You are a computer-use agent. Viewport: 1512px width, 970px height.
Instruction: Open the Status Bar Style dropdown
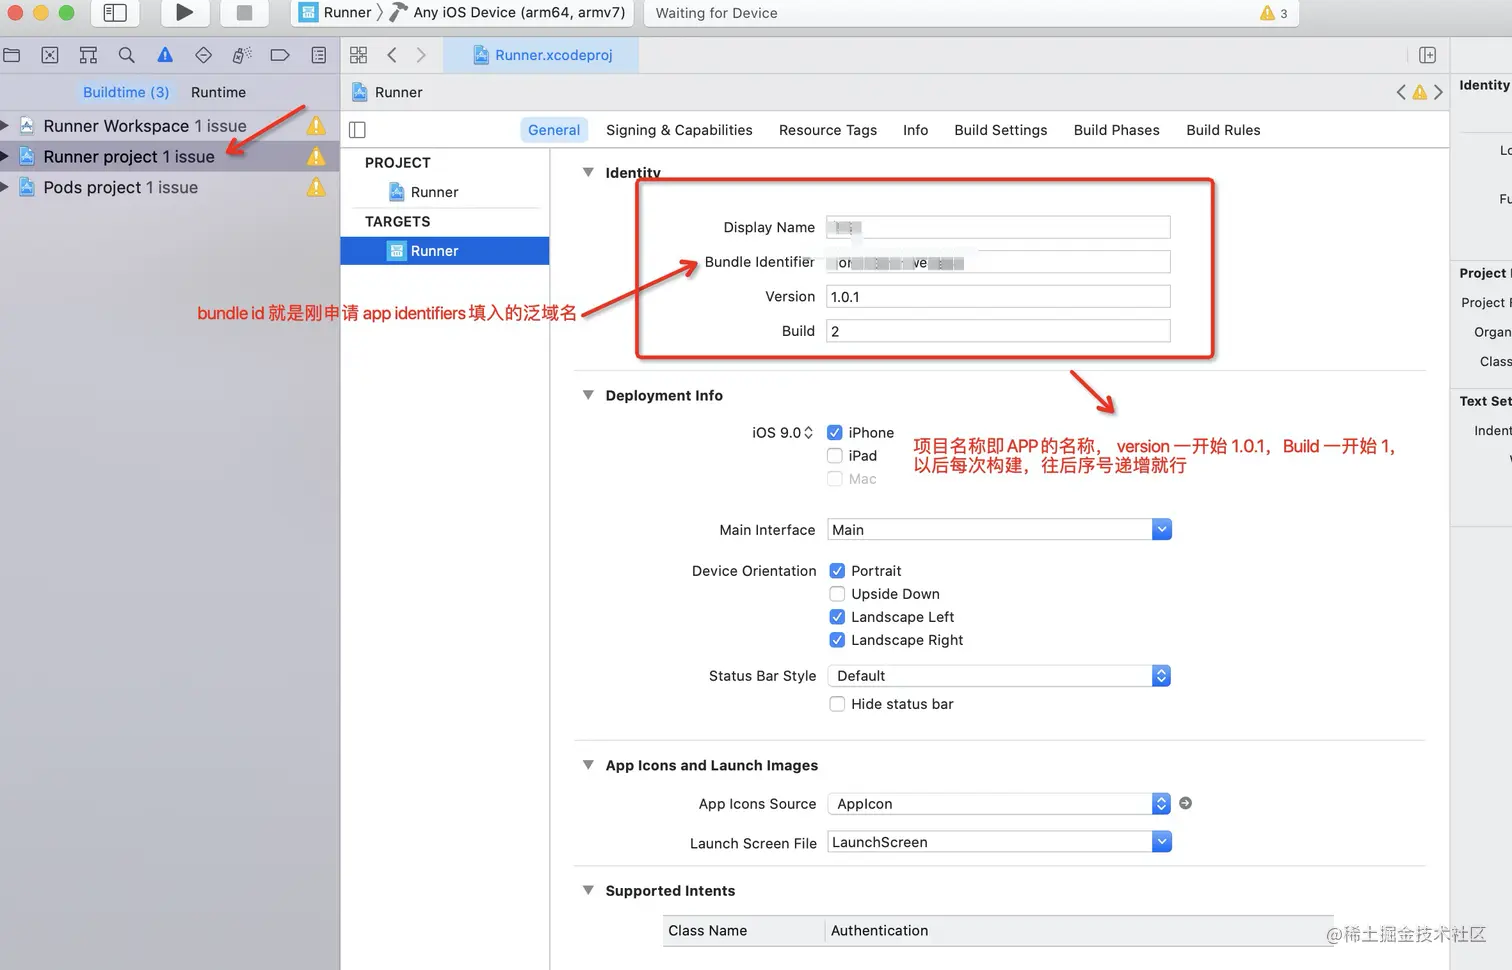coord(999,676)
